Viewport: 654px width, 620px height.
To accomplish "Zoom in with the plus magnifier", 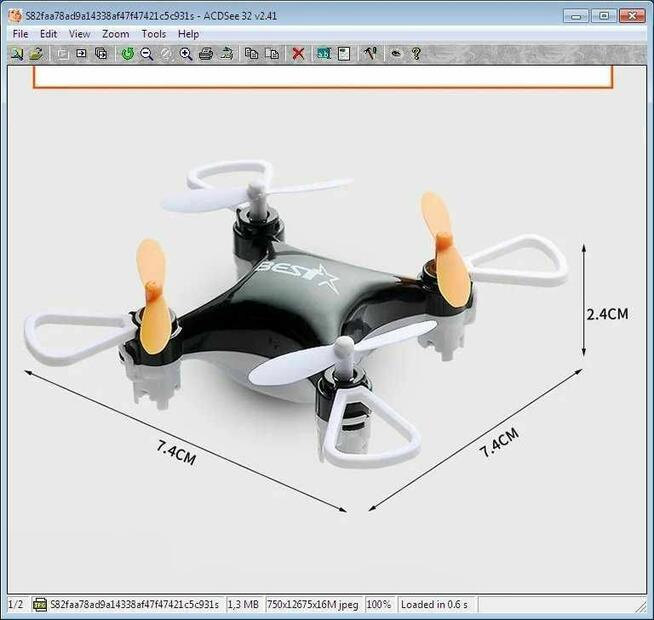I will click(186, 54).
